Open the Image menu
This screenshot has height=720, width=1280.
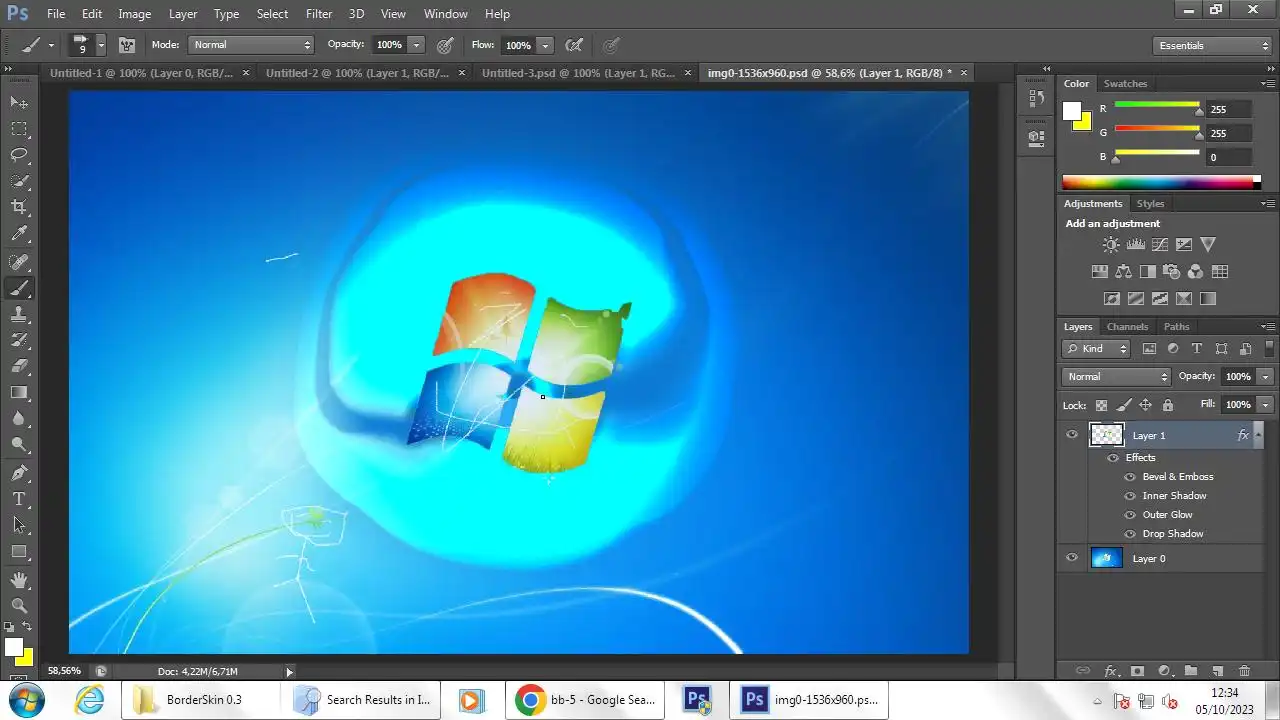click(135, 14)
